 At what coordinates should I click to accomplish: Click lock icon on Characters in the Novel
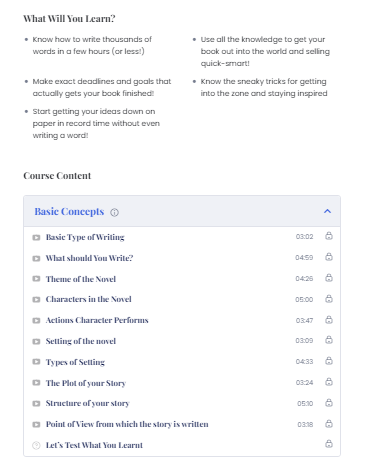(x=329, y=299)
